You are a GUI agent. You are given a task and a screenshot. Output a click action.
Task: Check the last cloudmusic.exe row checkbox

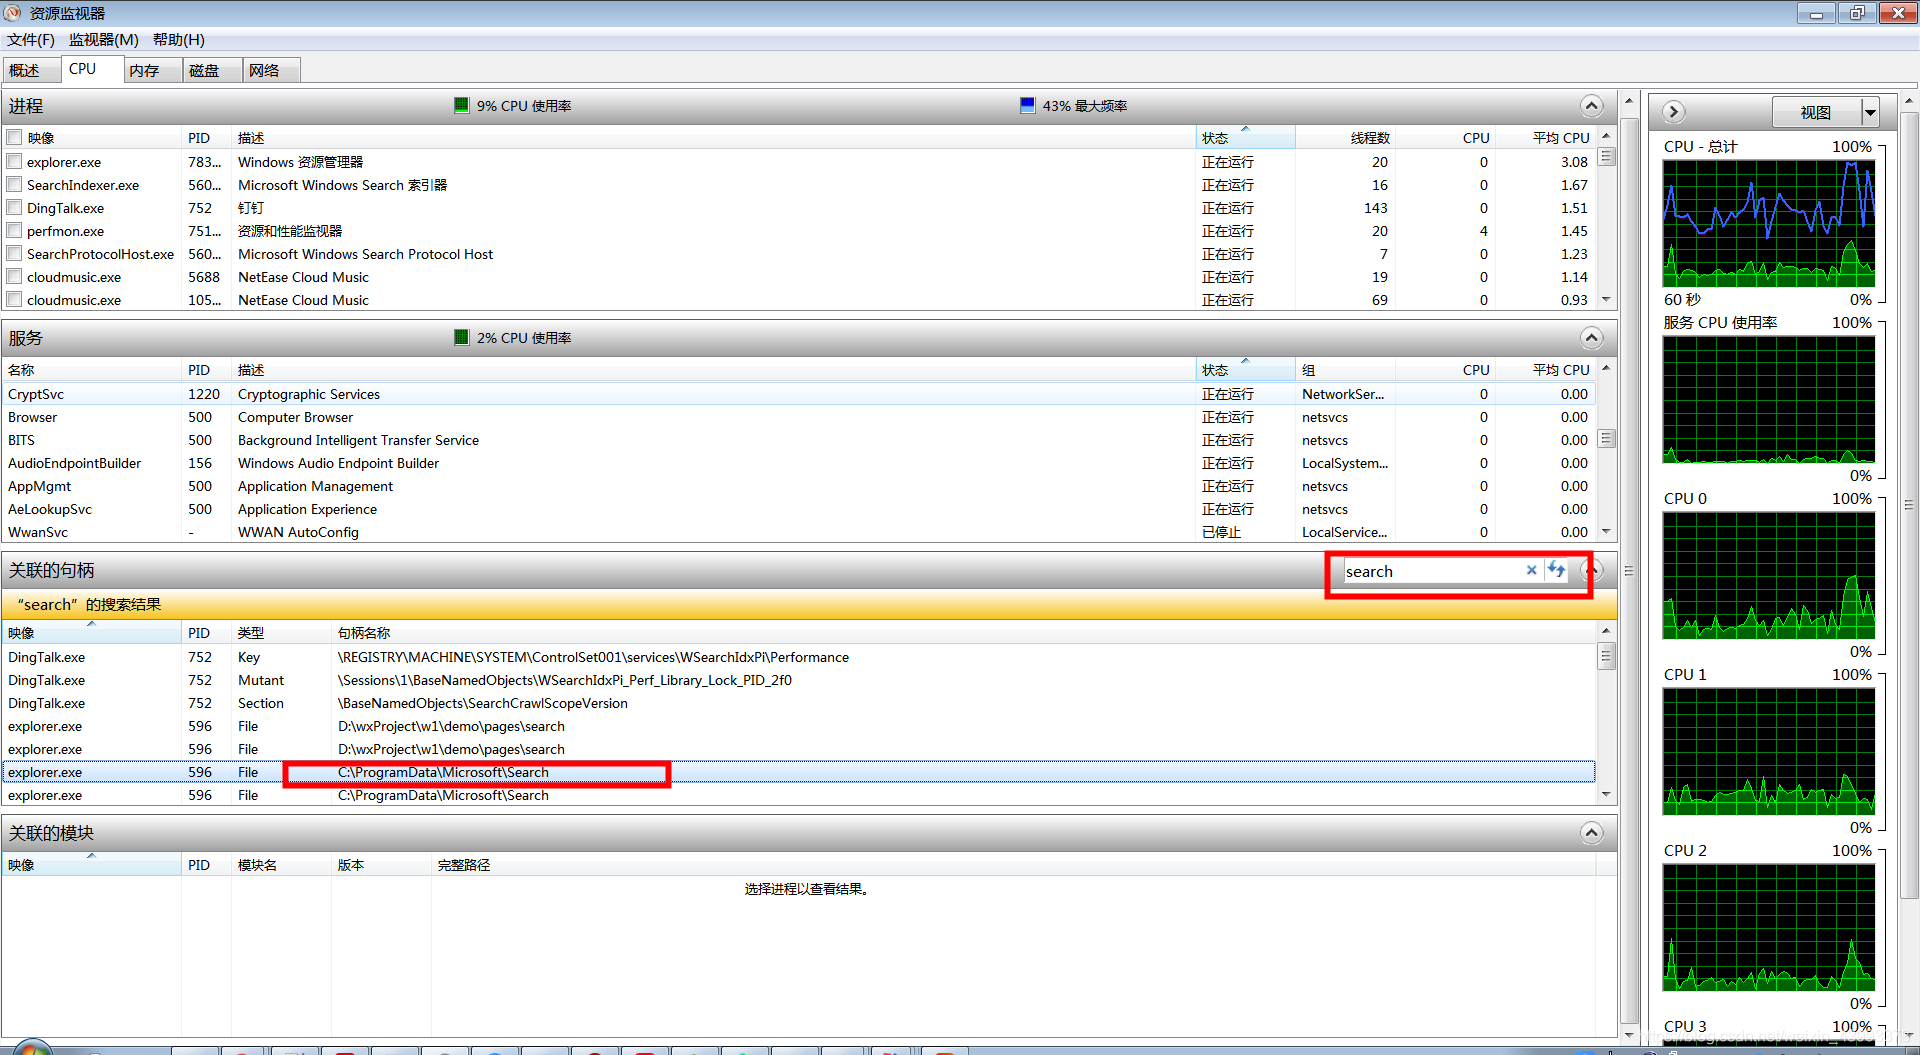click(14, 299)
